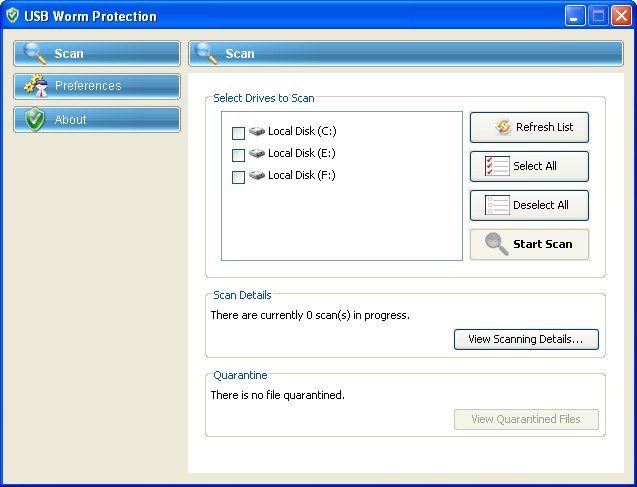
Task: Click the Select All checklist icon
Action: click(x=497, y=166)
